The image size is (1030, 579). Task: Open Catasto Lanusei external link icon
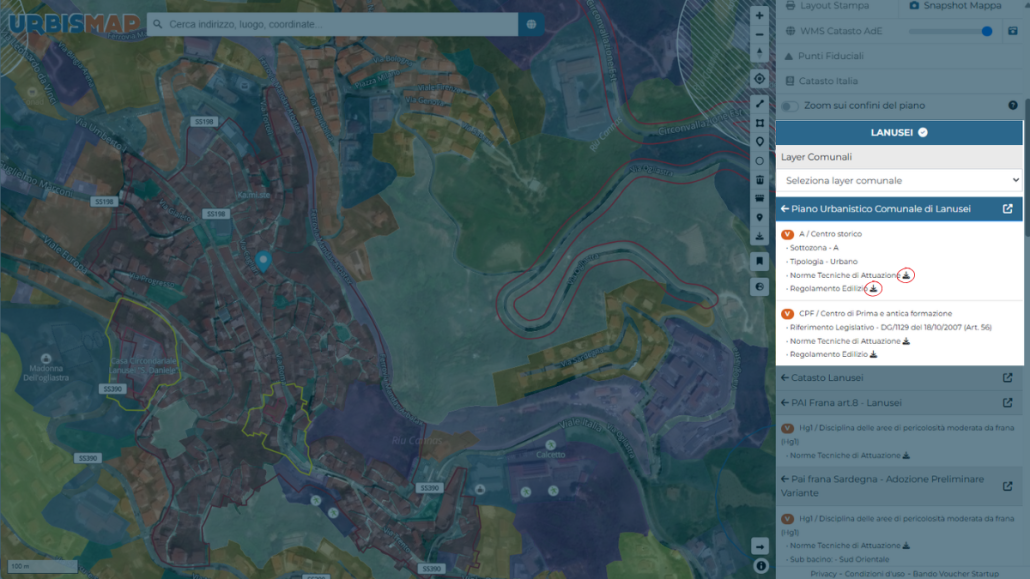(1007, 378)
